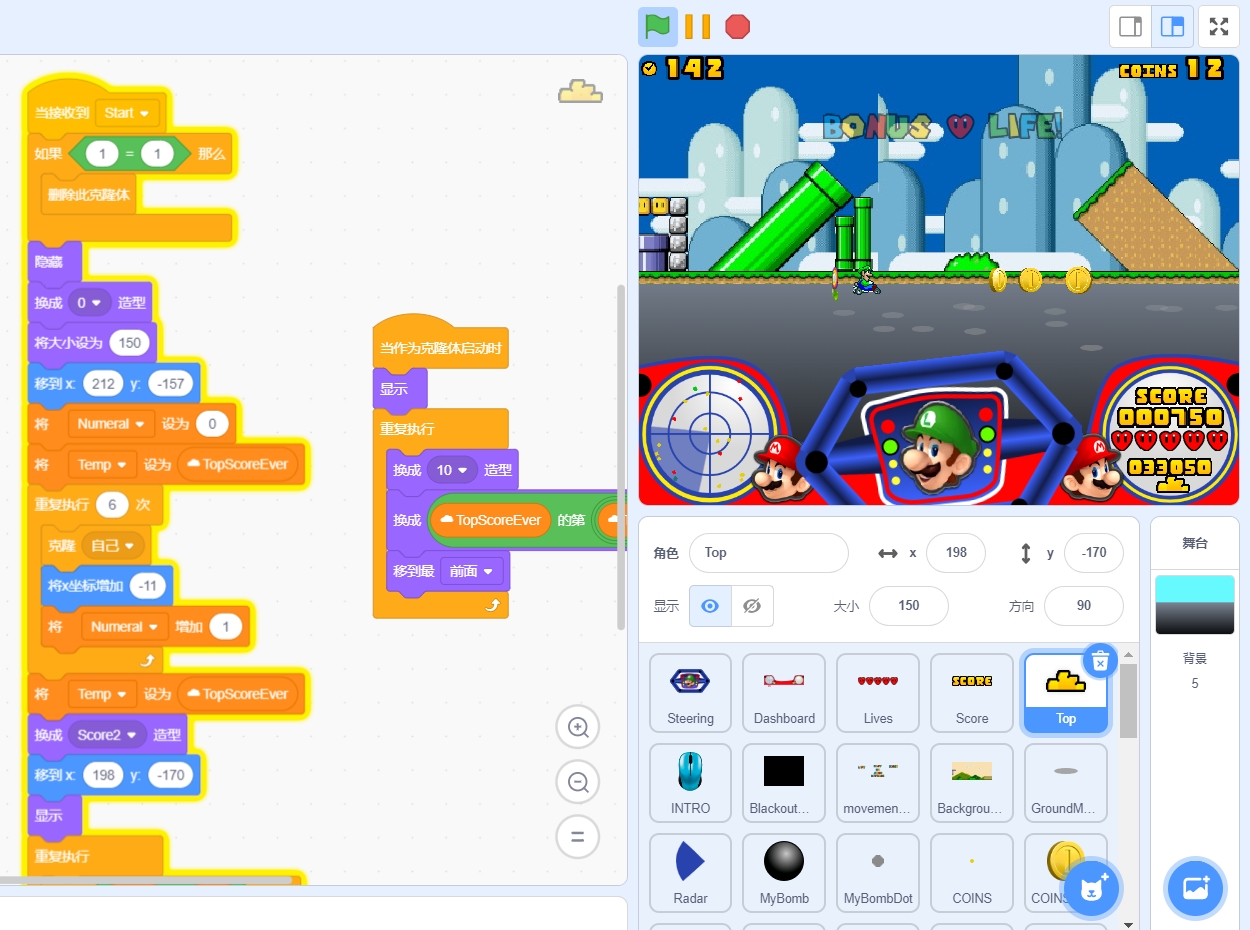Screen dimensions: 1250x930
Task: Select the Steering sprite
Action: coord(690,694)
